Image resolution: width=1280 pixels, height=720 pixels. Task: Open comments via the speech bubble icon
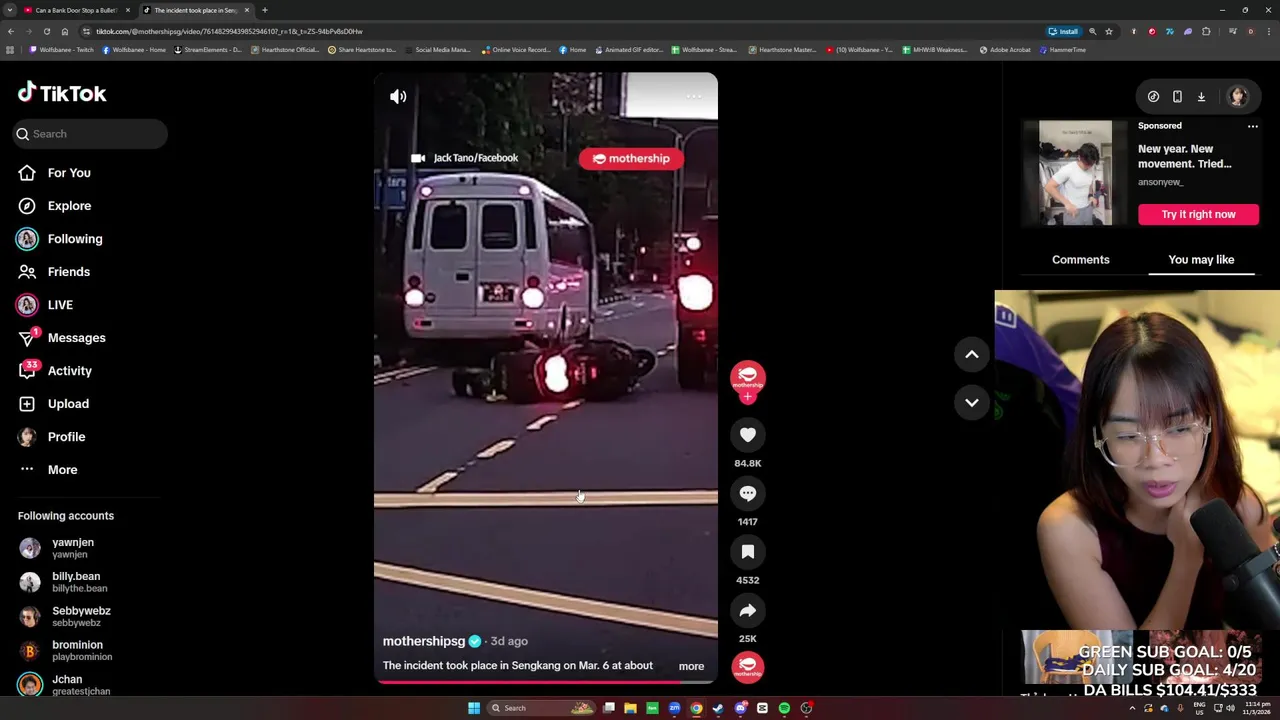(748, 493)
